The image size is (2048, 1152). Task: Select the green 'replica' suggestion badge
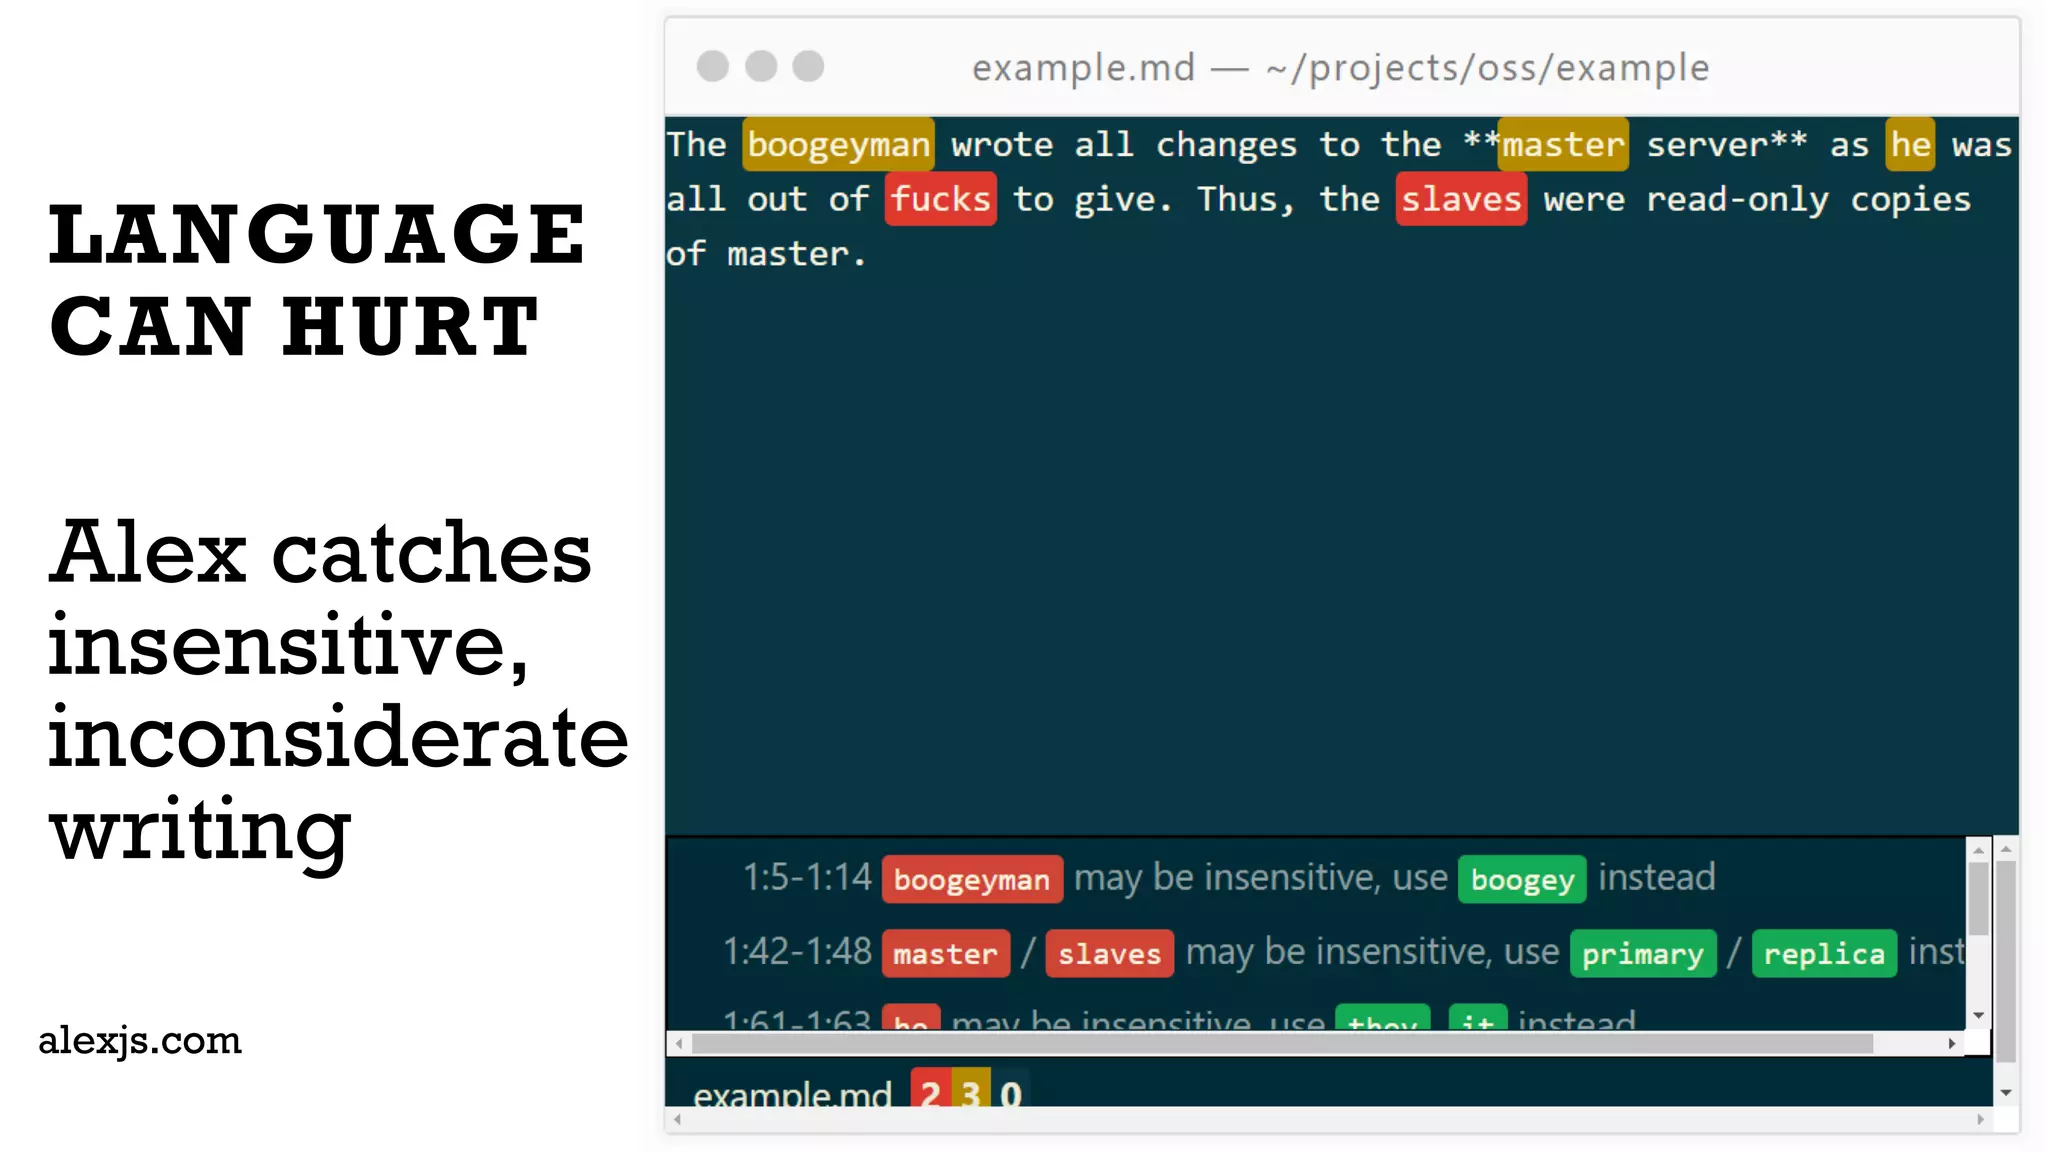[1823, 953]
